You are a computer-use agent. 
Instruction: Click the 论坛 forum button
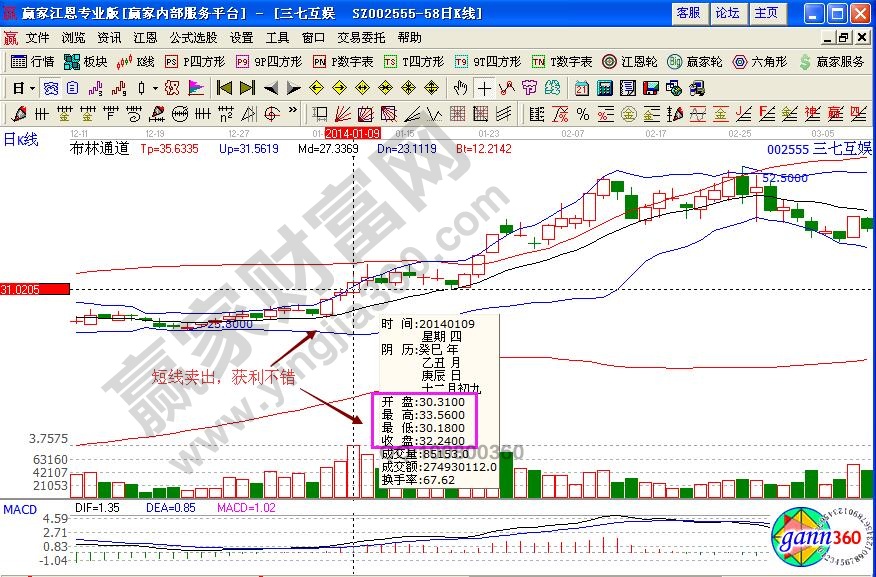pos(727,13)
